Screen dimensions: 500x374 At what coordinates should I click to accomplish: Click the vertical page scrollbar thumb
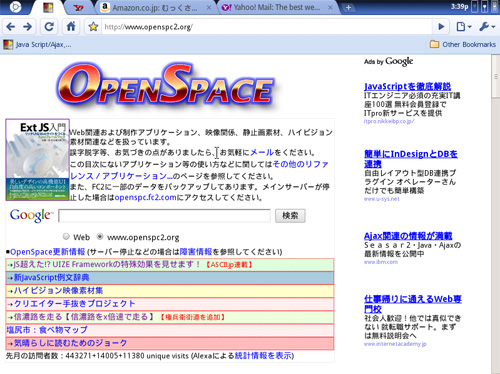pos(495,77)
